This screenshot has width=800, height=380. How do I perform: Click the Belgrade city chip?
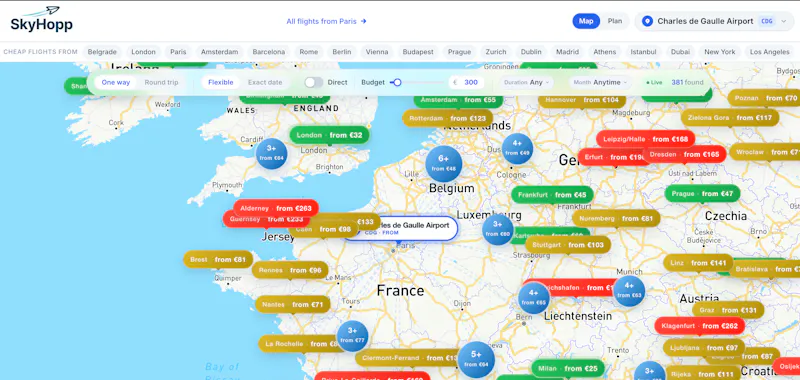click(102, 52)
